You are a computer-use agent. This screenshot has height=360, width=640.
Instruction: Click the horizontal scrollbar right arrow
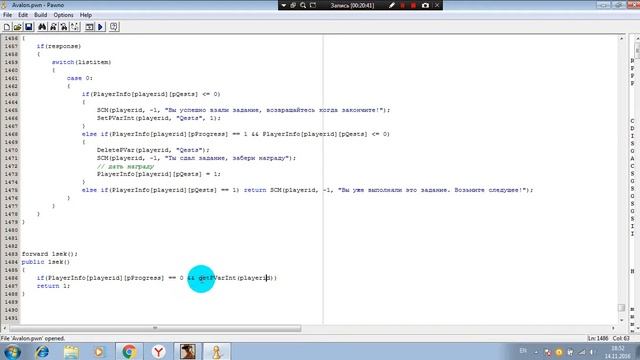613,328
